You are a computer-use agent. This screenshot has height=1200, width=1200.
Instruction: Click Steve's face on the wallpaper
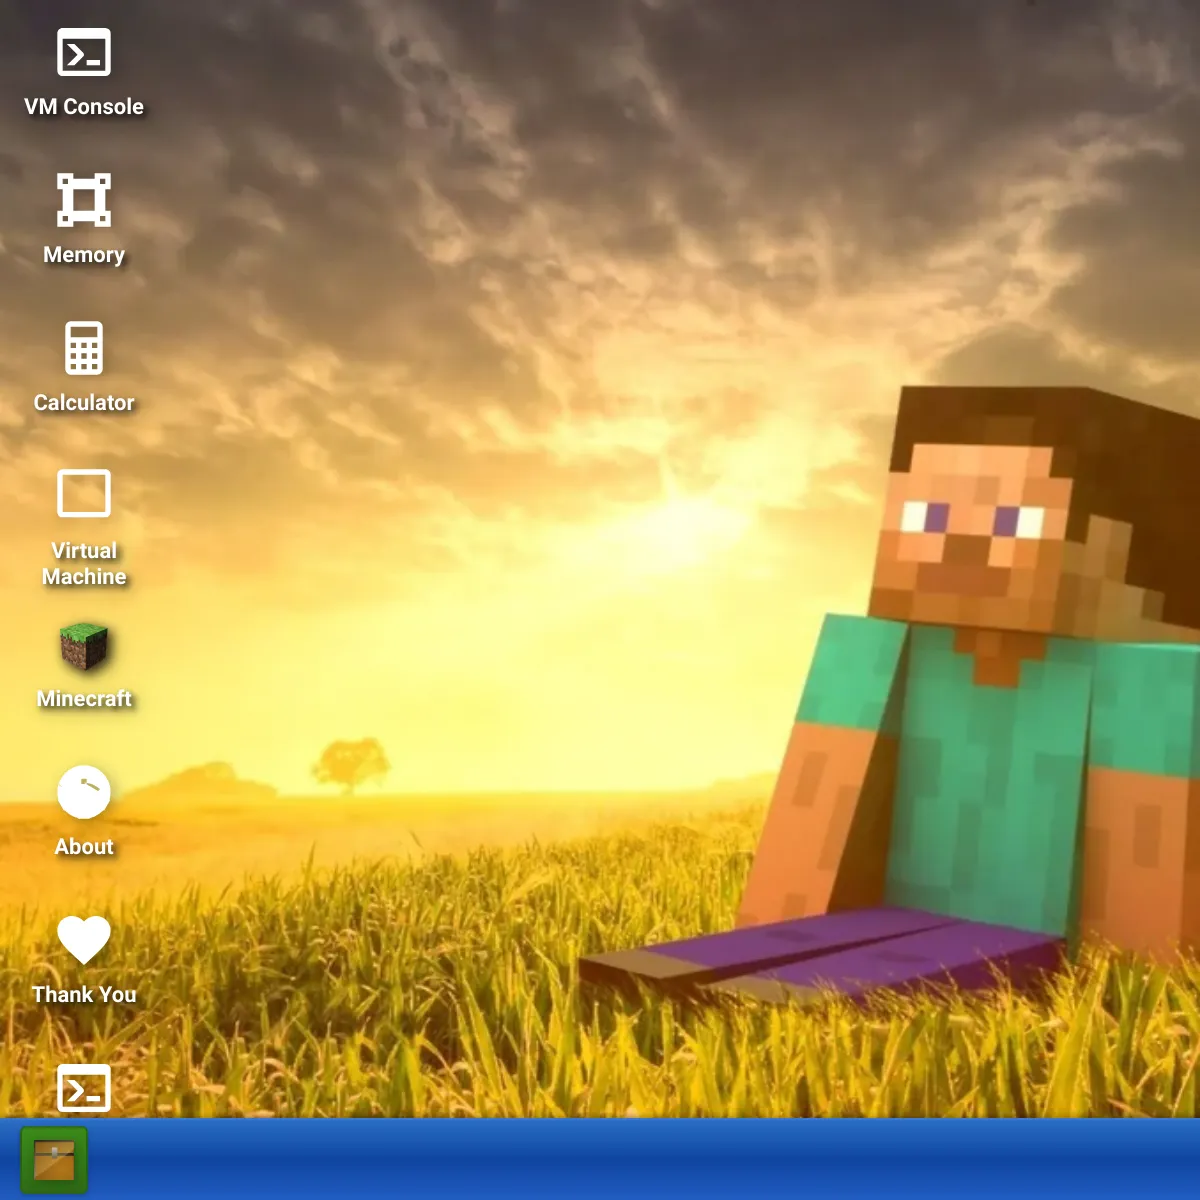(x=970, y=530)
